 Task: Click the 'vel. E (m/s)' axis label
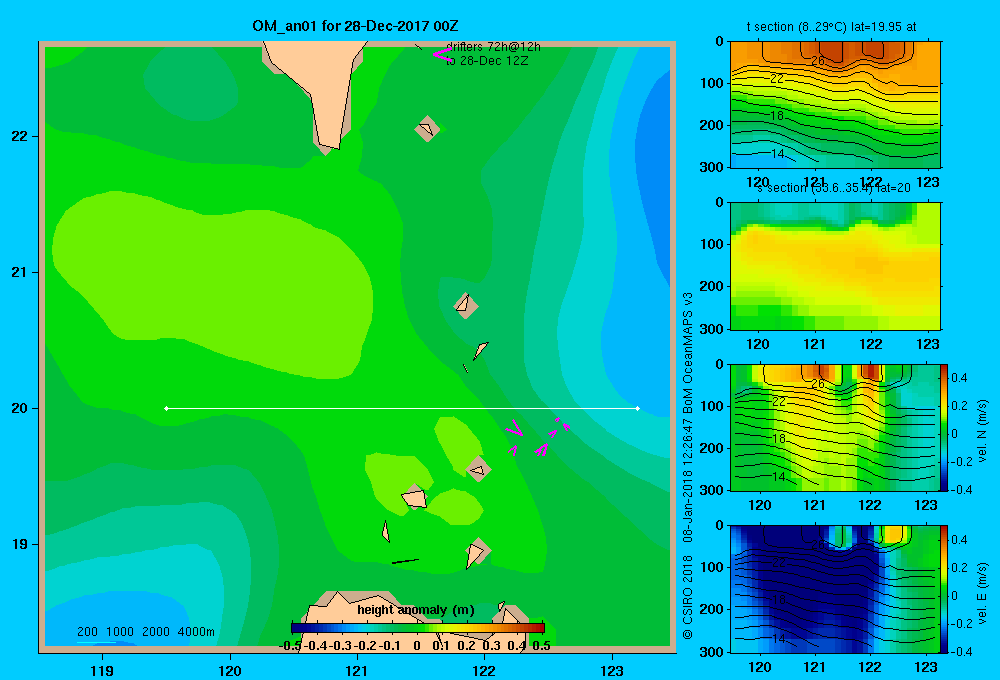tap(982, 593)
